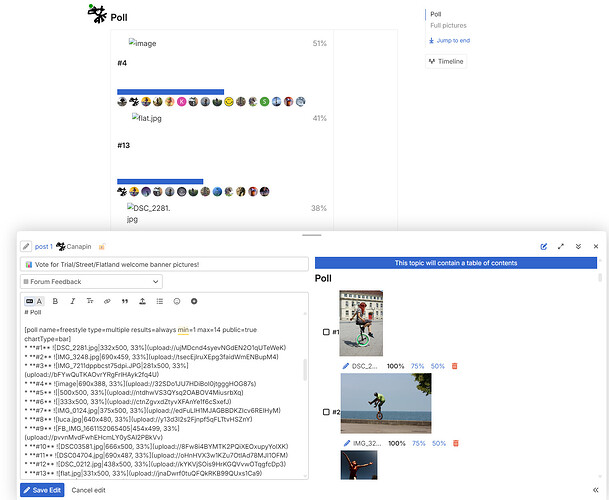Click the #13 poll result bar
This screenshot has width=609, height=500.
tap(160, 181)
